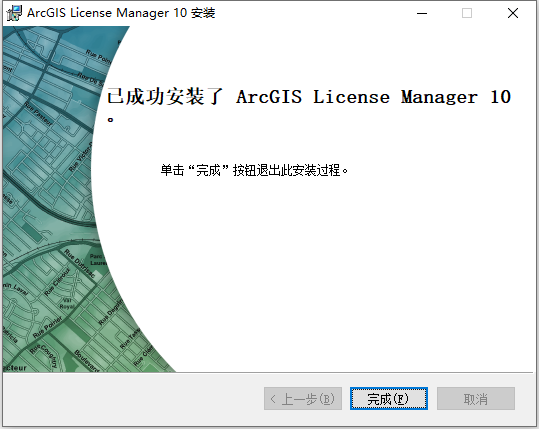539x429 pixels.
Task: Click the heading 已成功安装了 ArcGIS License Manager 10
Action: tap(308, 97)
